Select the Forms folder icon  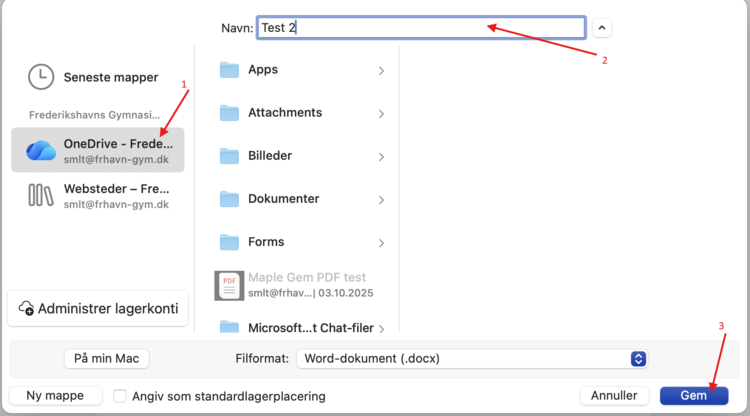[230, 242]
